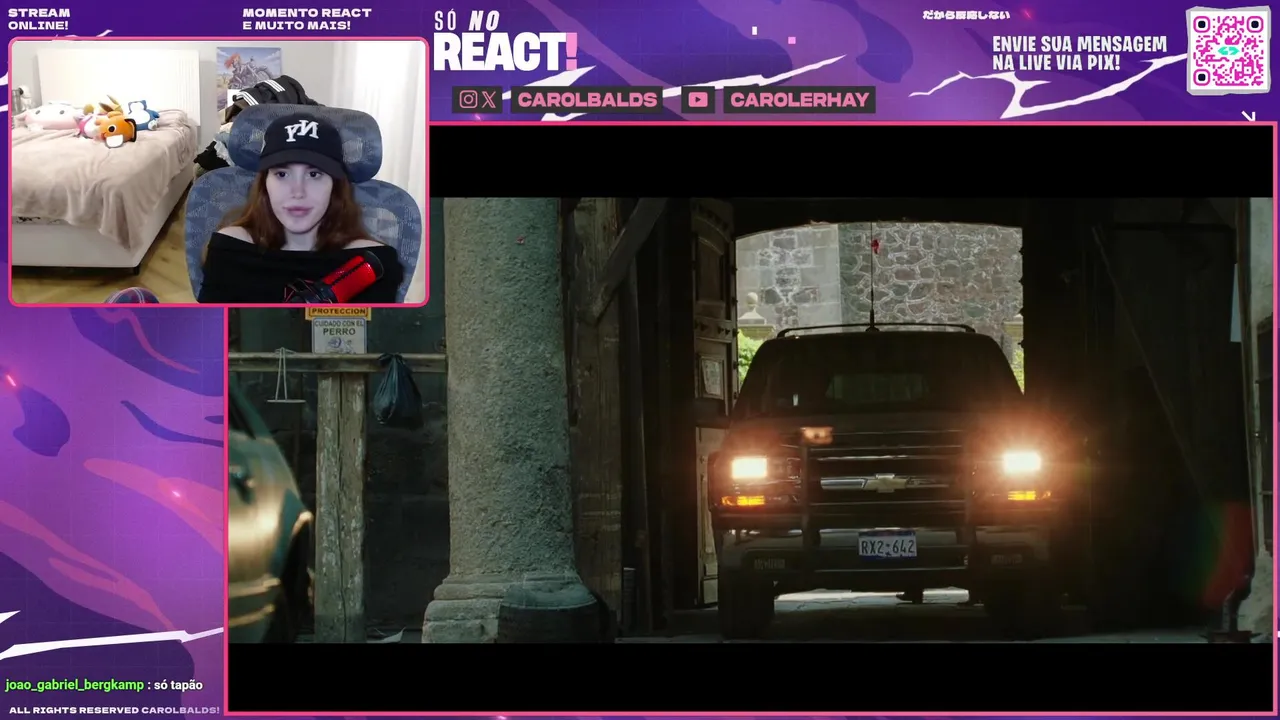This screenshot has width=1280, height=720.
Task: Click the Instagram icon beside CAROLBALDS
Action: click(468, 99)
